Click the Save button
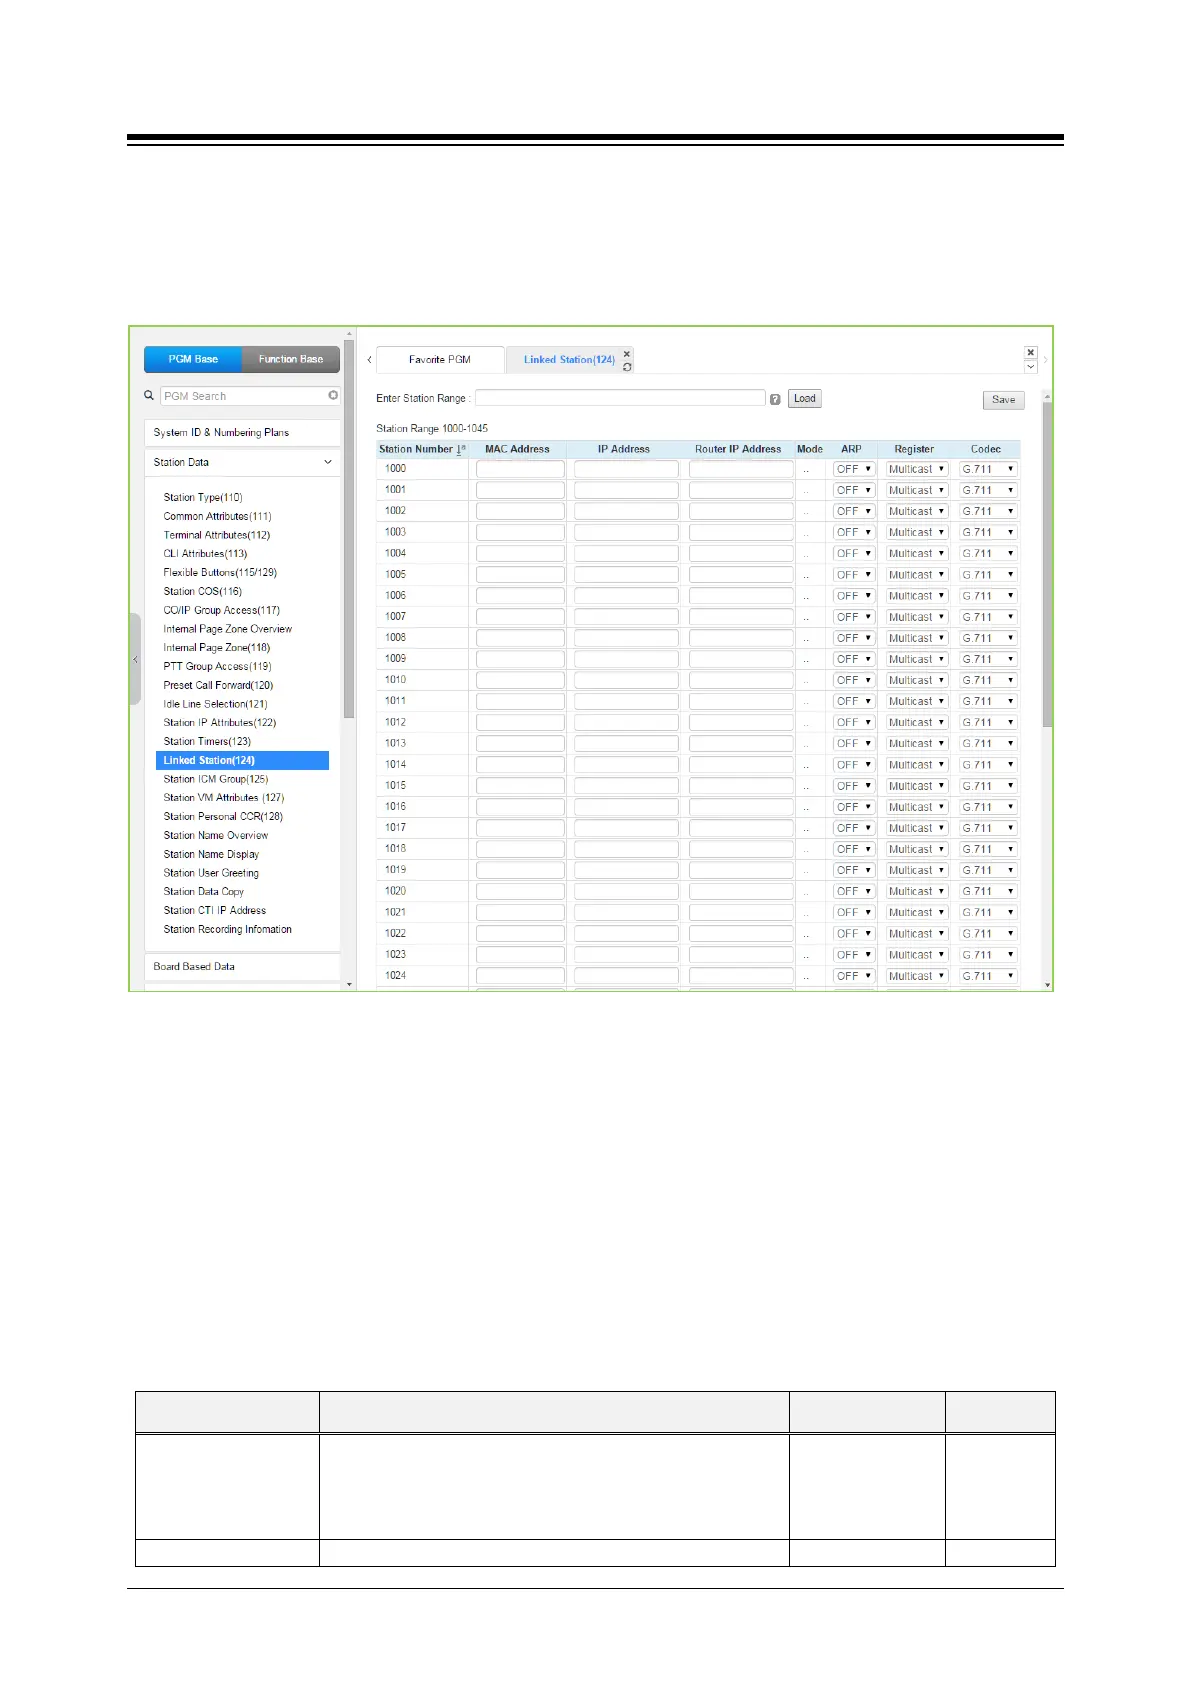 1003,400
